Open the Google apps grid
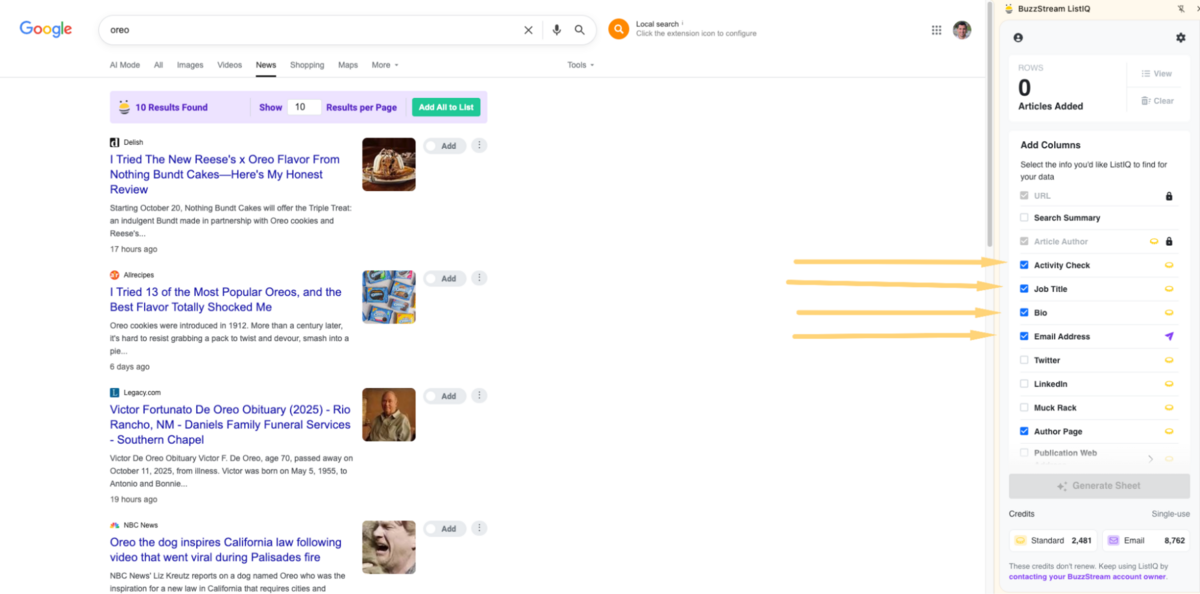1200x594 pixels. click(936, 30)
